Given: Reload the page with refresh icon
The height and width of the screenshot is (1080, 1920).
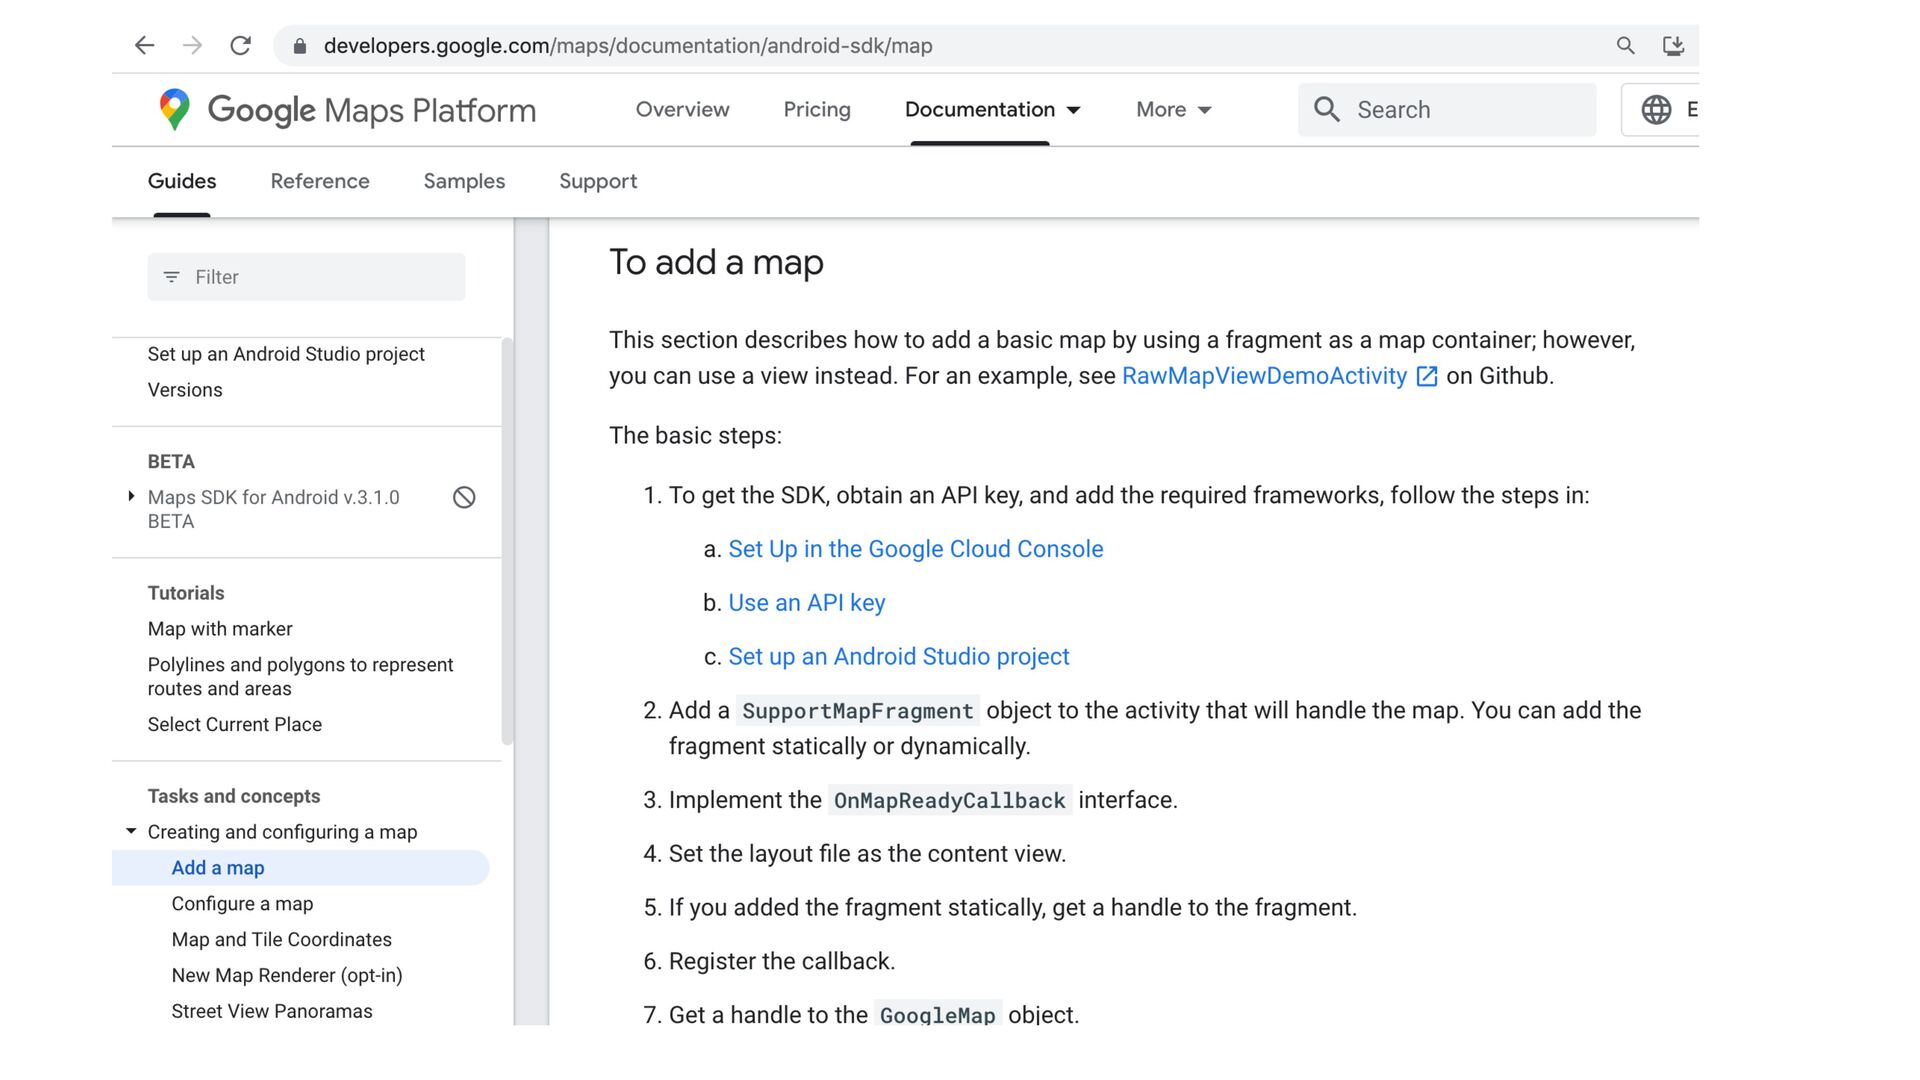Looking at the screenshot, I should [240, 46].
